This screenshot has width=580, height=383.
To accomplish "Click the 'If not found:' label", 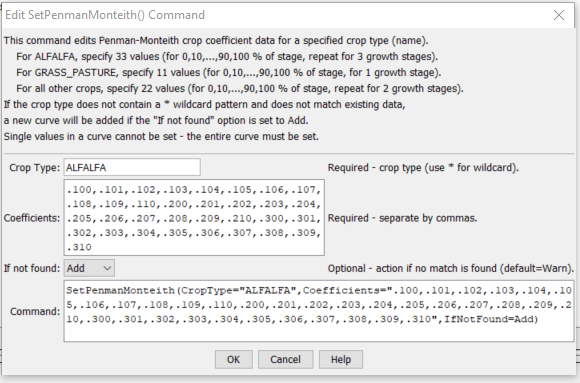I will (x=32, y=268).
